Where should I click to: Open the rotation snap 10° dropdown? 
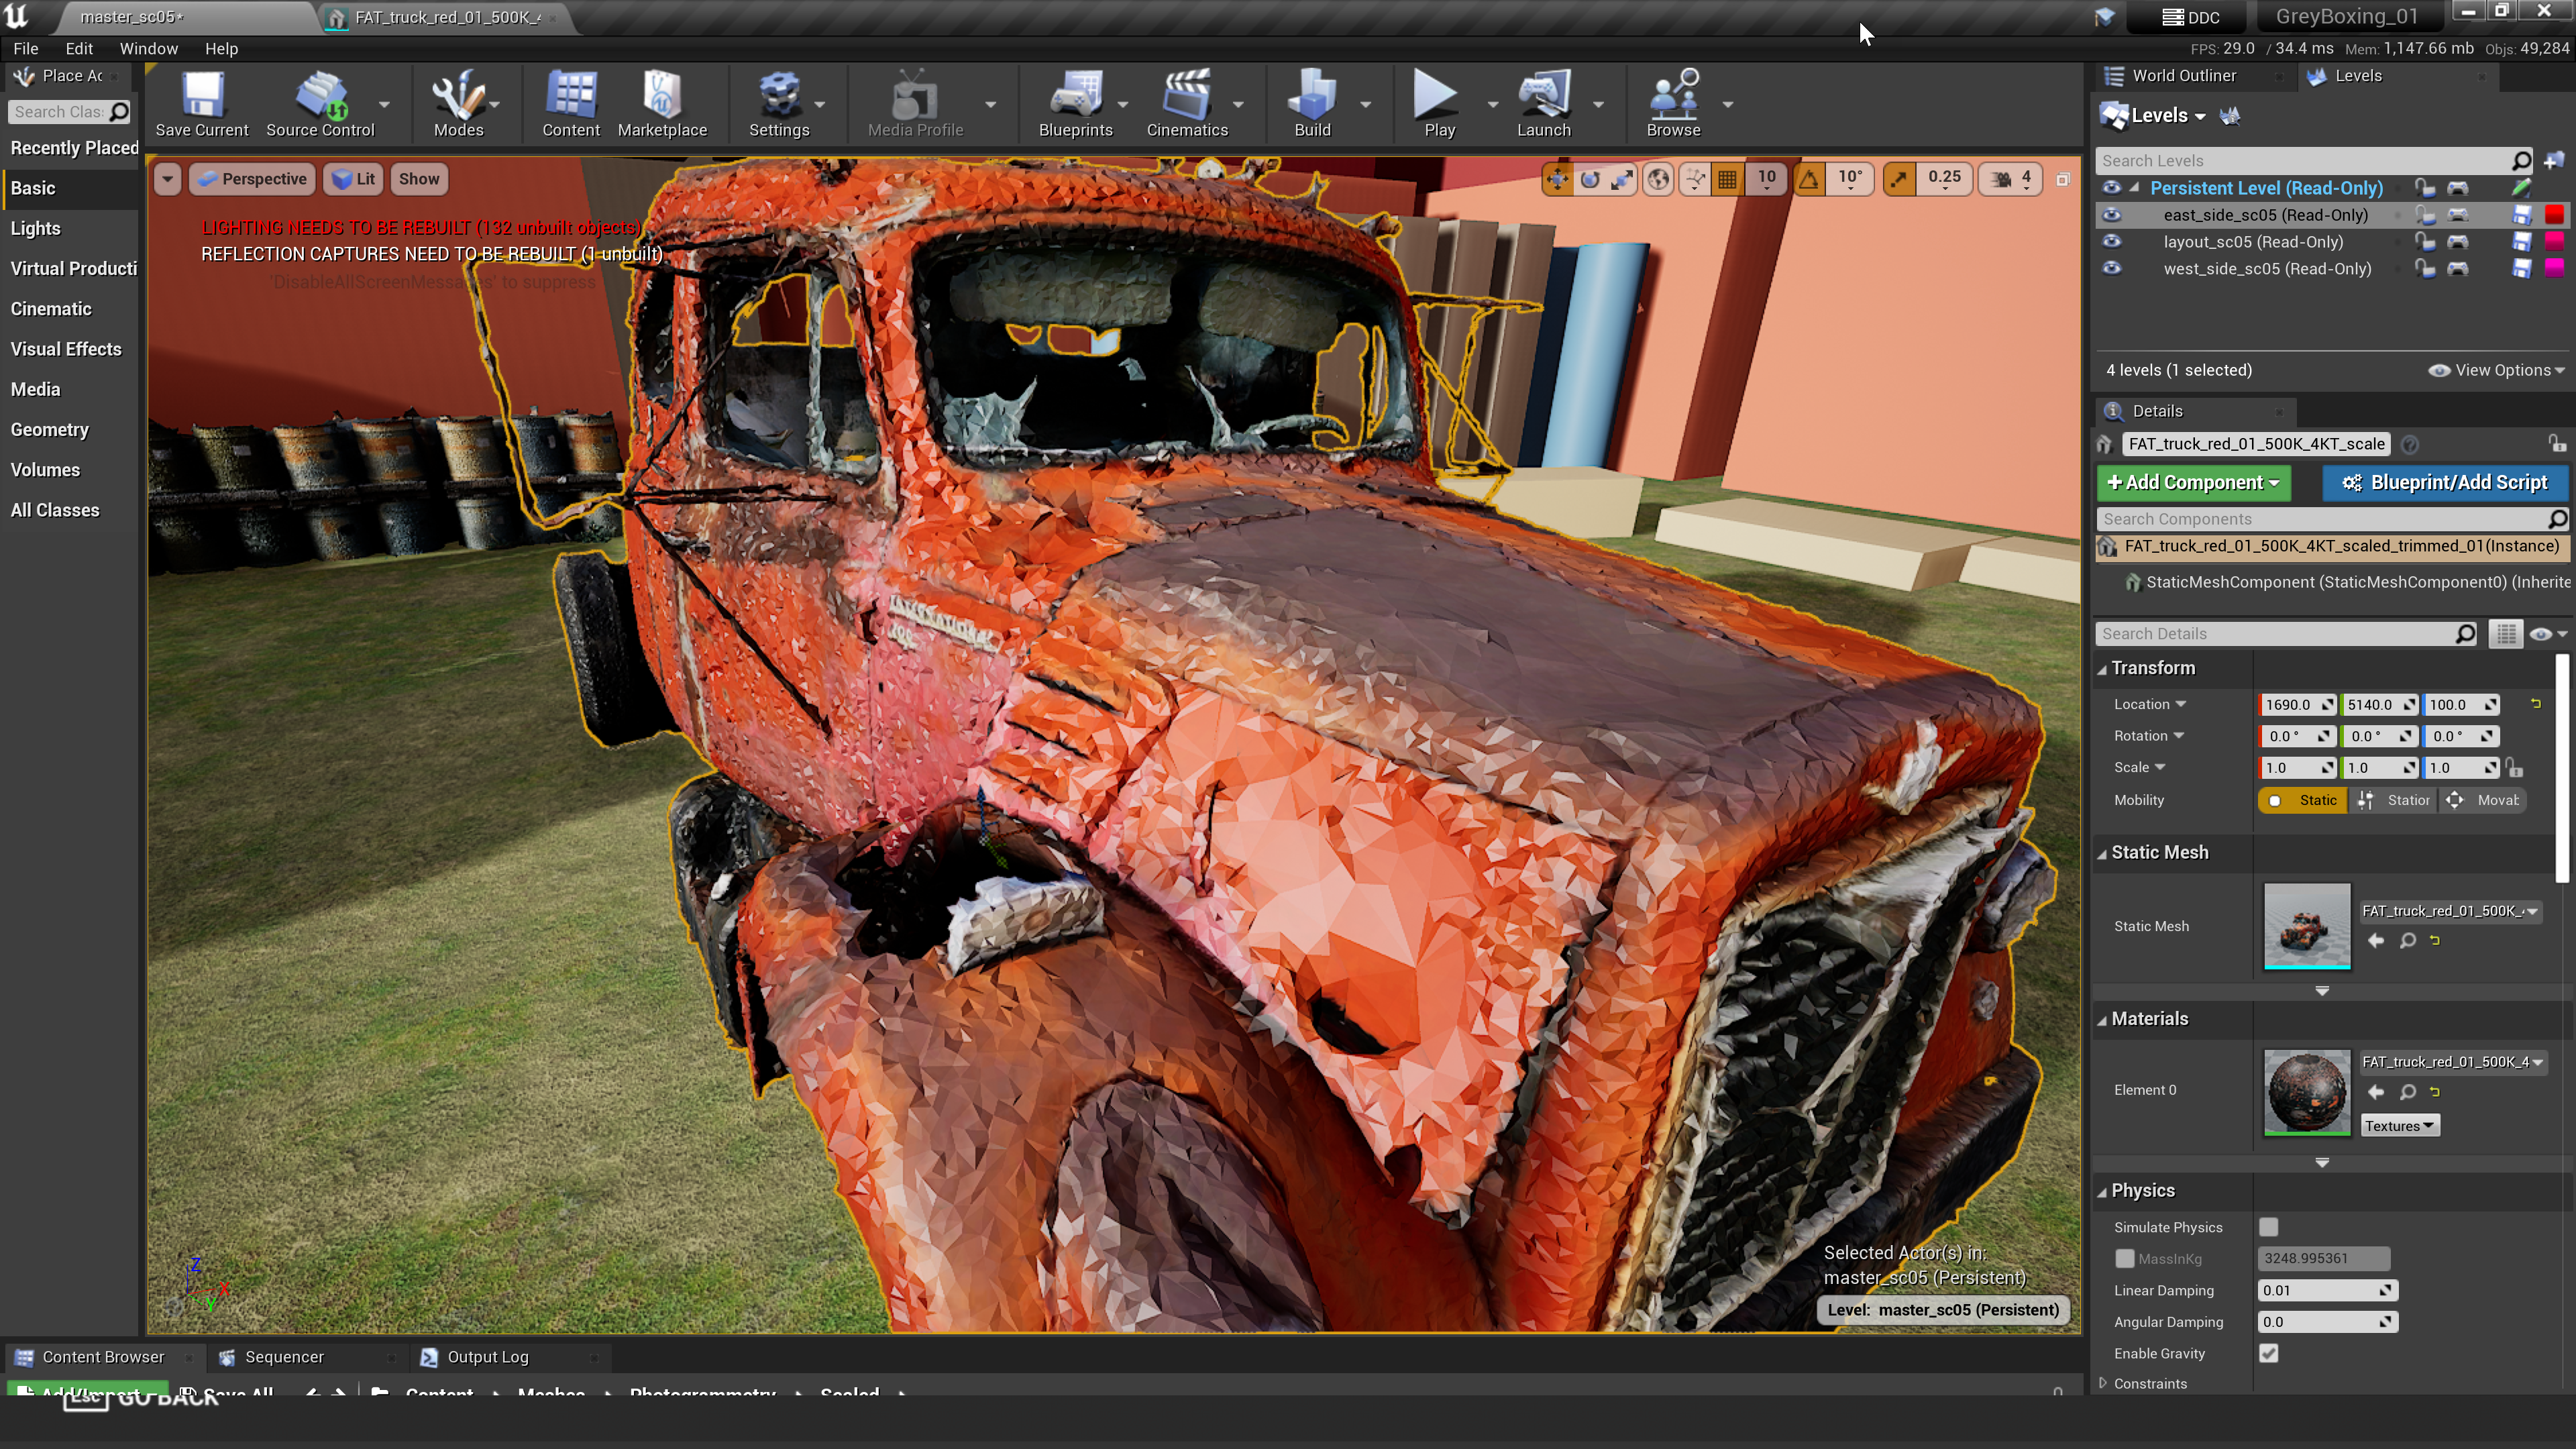pyautogui.click(x=1850, y=179)
